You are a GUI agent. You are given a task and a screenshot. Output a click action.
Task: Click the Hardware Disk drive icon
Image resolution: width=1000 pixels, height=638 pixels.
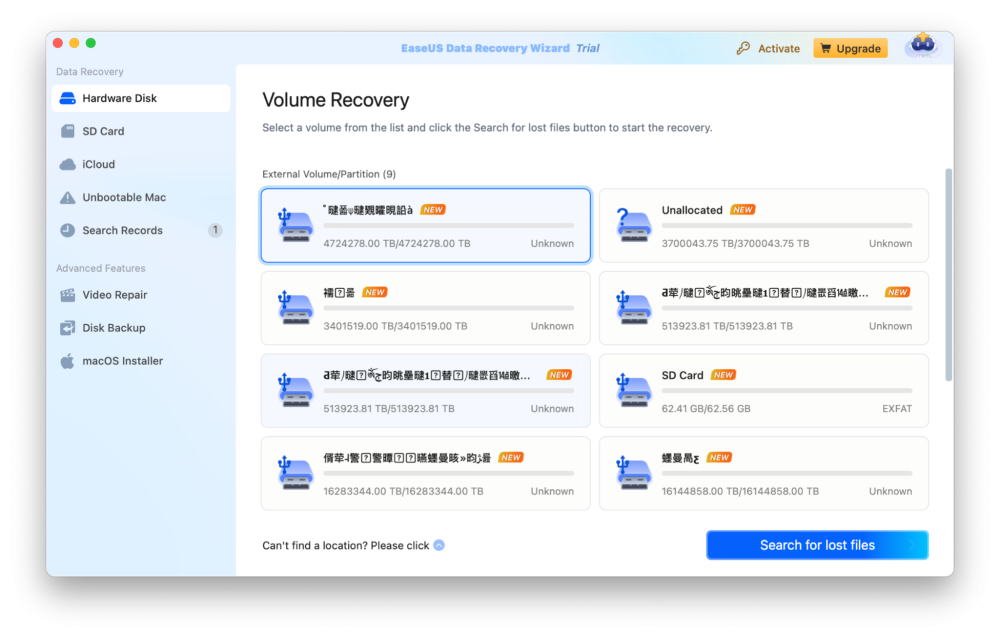coord(68,98)
